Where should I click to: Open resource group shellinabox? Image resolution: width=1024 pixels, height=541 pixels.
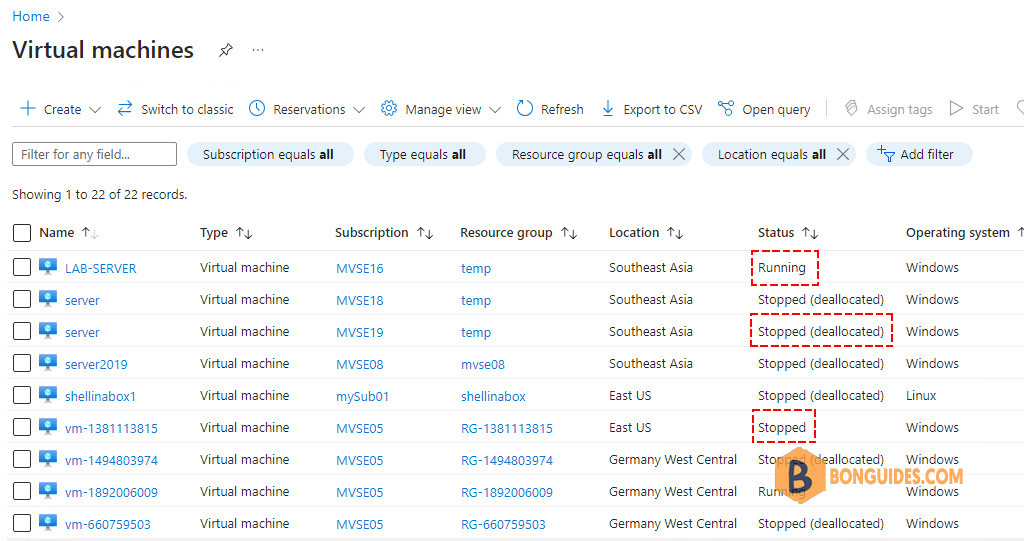pos(493,397)
